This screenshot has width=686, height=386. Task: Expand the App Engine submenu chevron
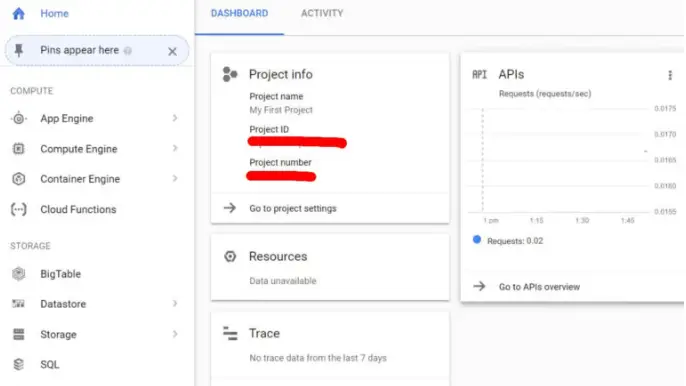175,118
